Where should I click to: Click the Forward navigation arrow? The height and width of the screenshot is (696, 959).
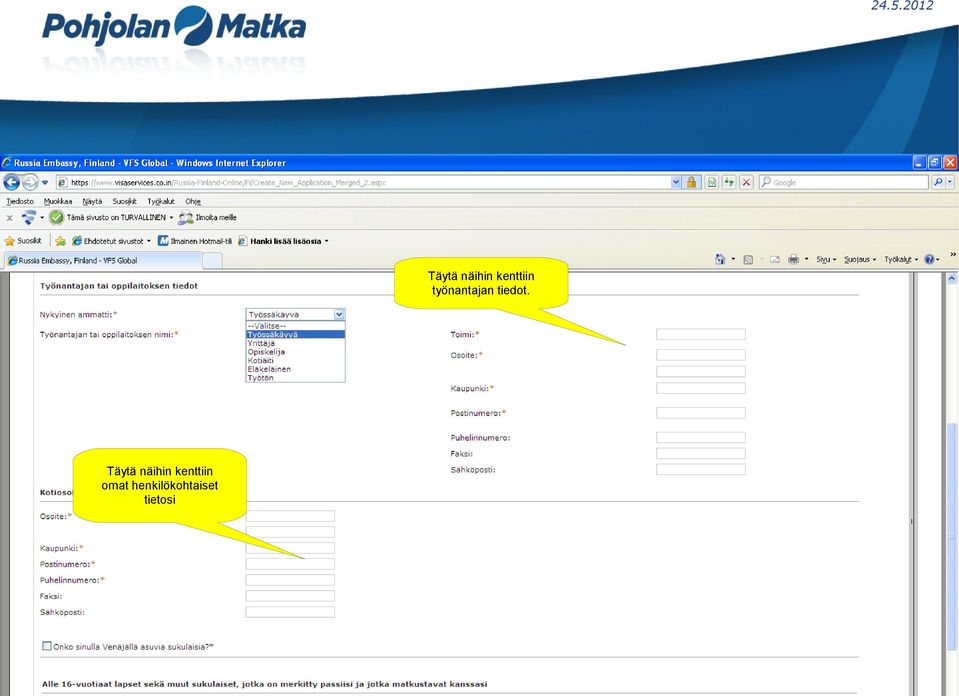[x=30, y=182]
